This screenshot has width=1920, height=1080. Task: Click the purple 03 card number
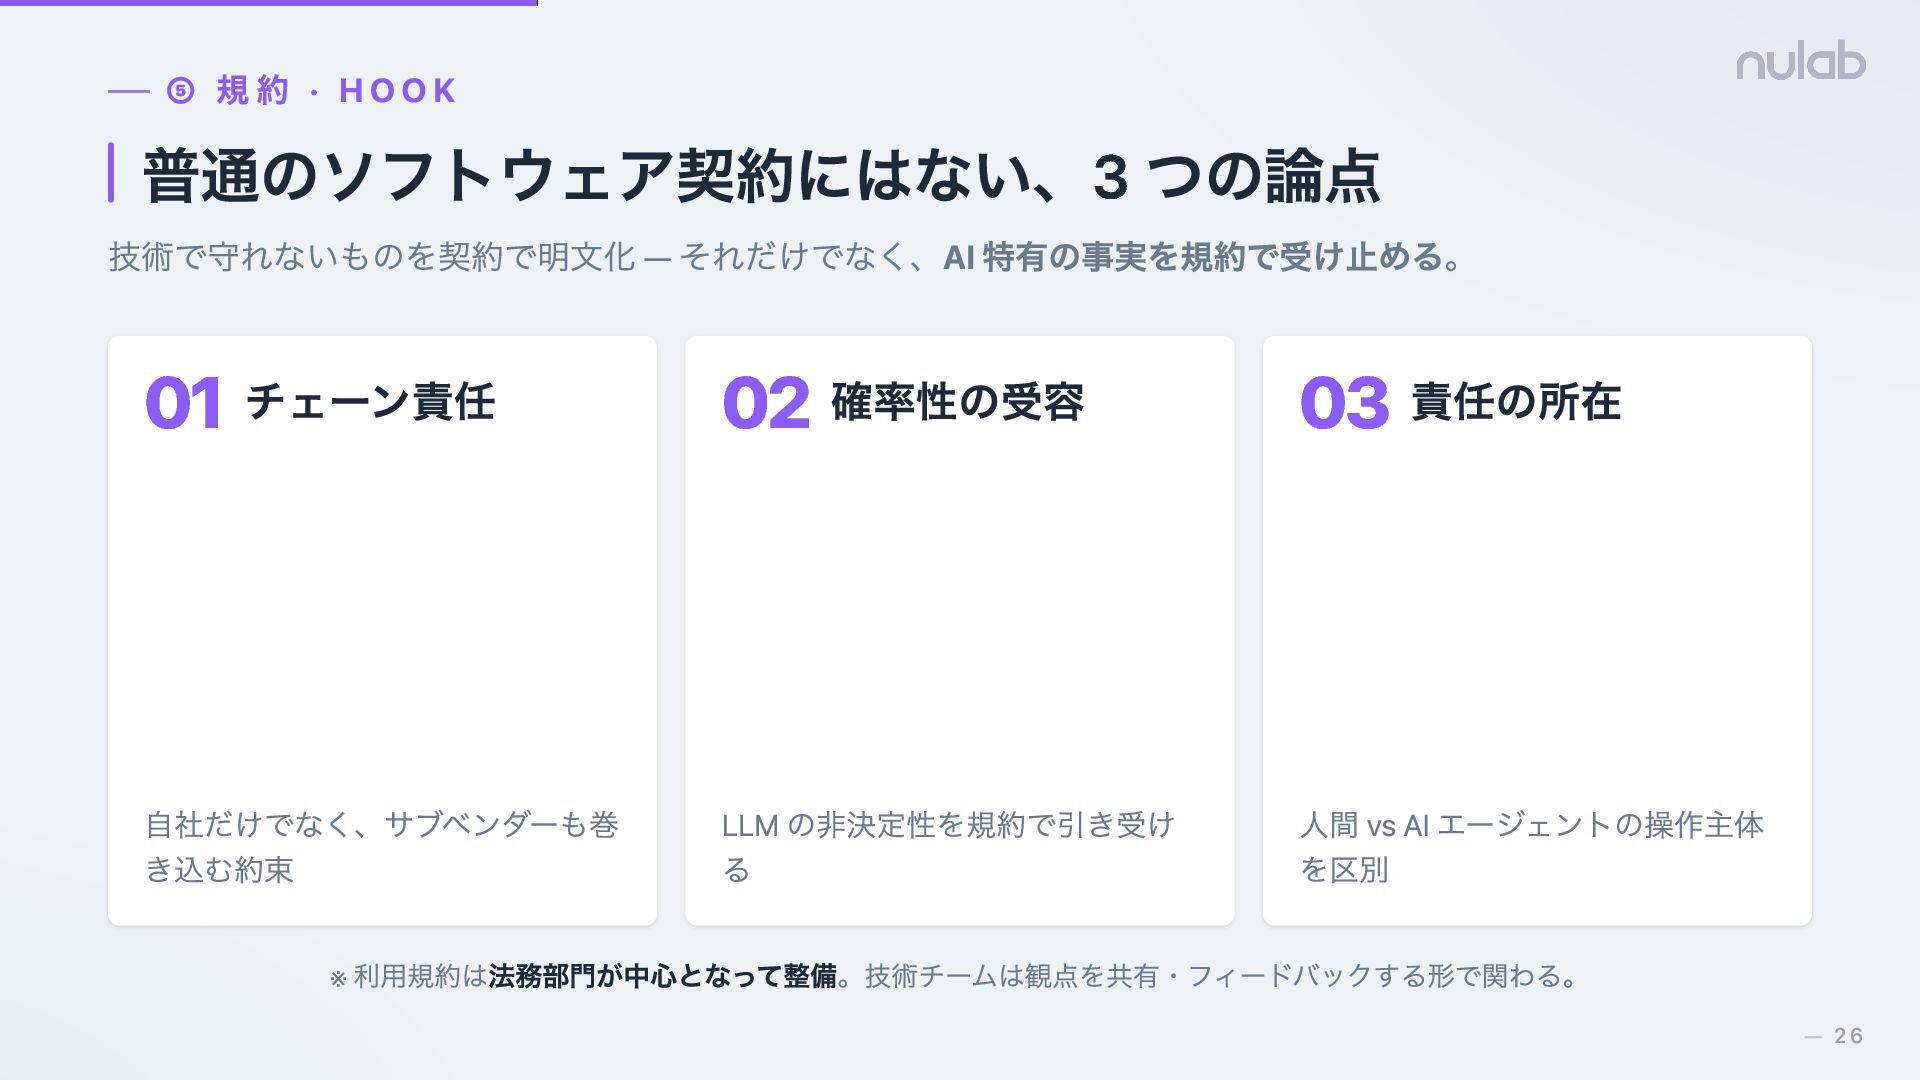tap(1344, 403)
